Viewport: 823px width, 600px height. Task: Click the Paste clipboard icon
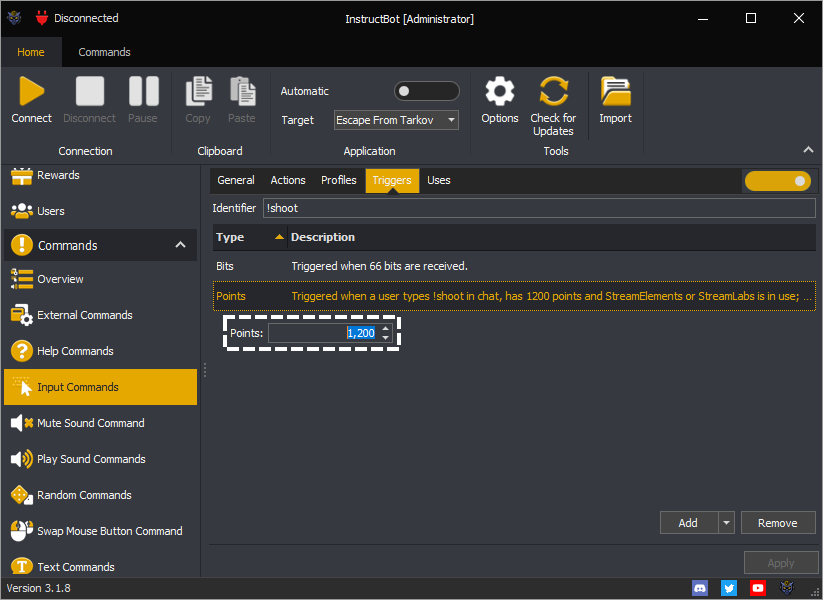coord(242,91)
